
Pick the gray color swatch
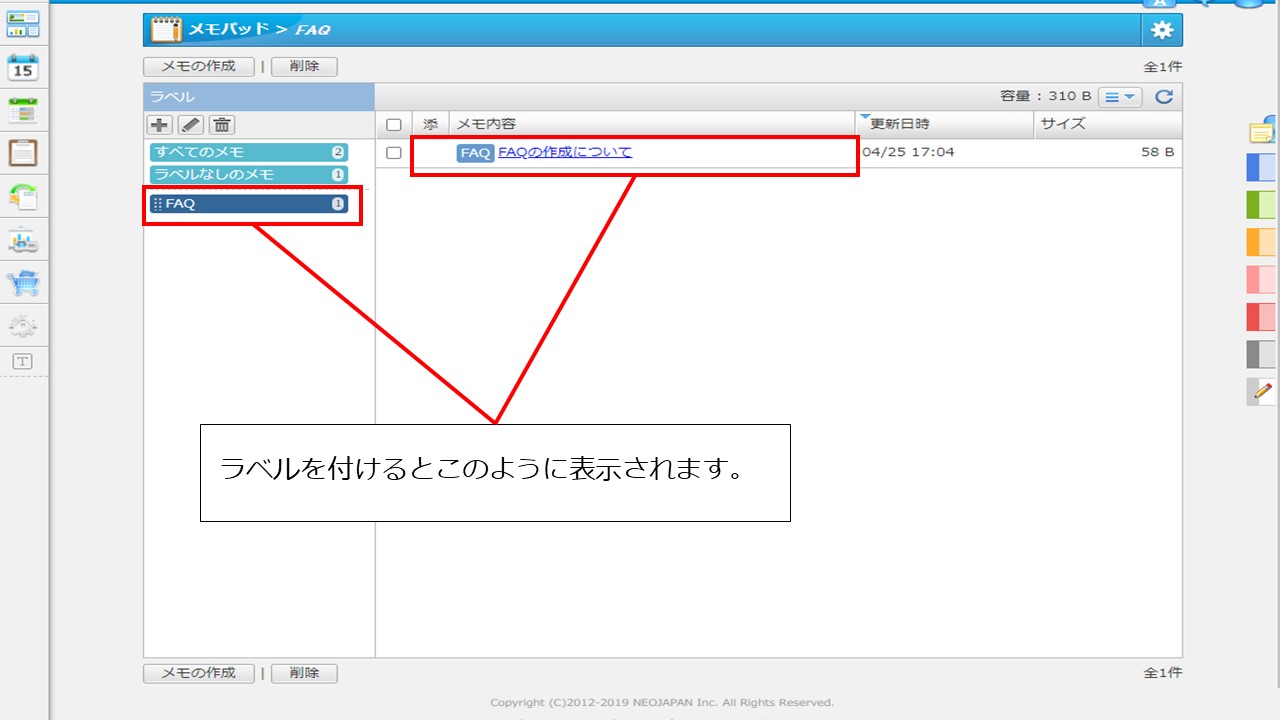click(x=1262, y=354)
